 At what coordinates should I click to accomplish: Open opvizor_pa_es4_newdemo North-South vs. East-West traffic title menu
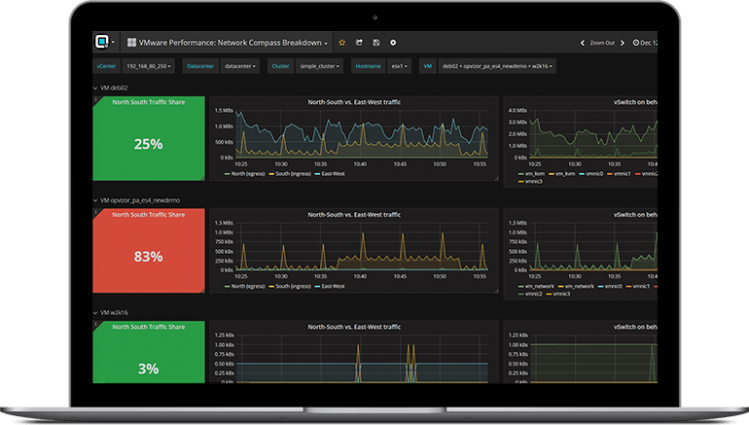(354, 215)
